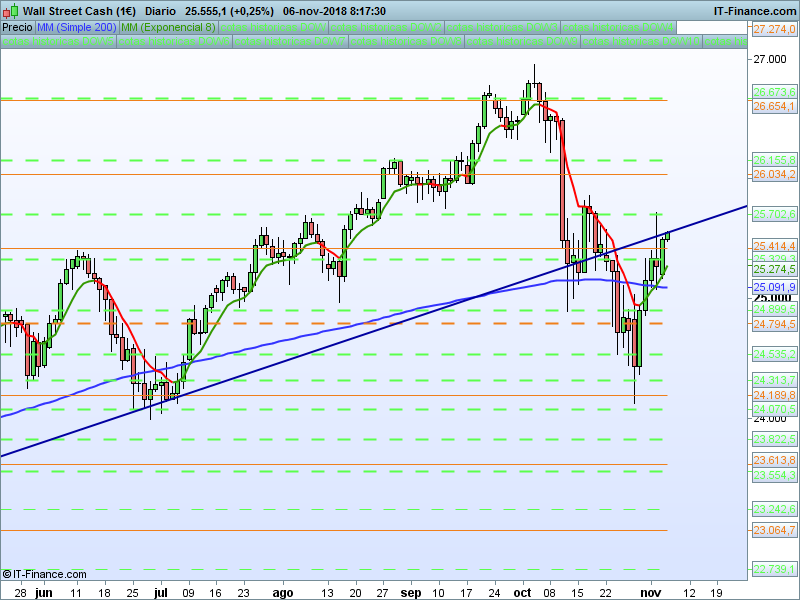Select the cotas historicas DOW6 label
This screenshot has width=800, height=600.
173,41
